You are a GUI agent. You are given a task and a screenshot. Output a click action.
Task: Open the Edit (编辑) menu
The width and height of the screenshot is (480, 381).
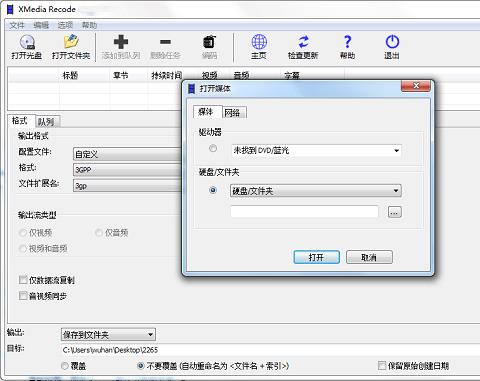(x=41, y=25)
